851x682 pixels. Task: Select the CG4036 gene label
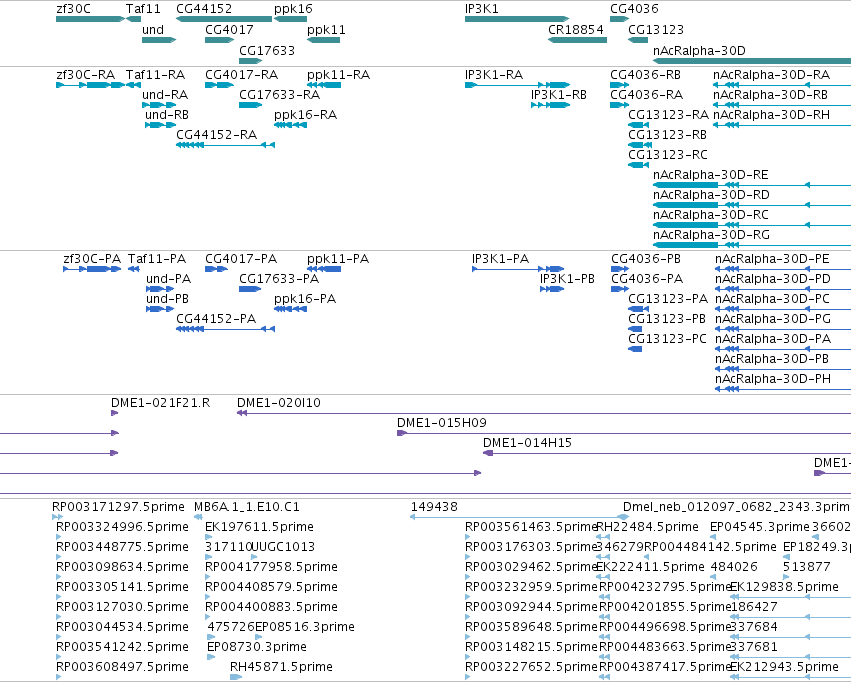coord(634,9)
